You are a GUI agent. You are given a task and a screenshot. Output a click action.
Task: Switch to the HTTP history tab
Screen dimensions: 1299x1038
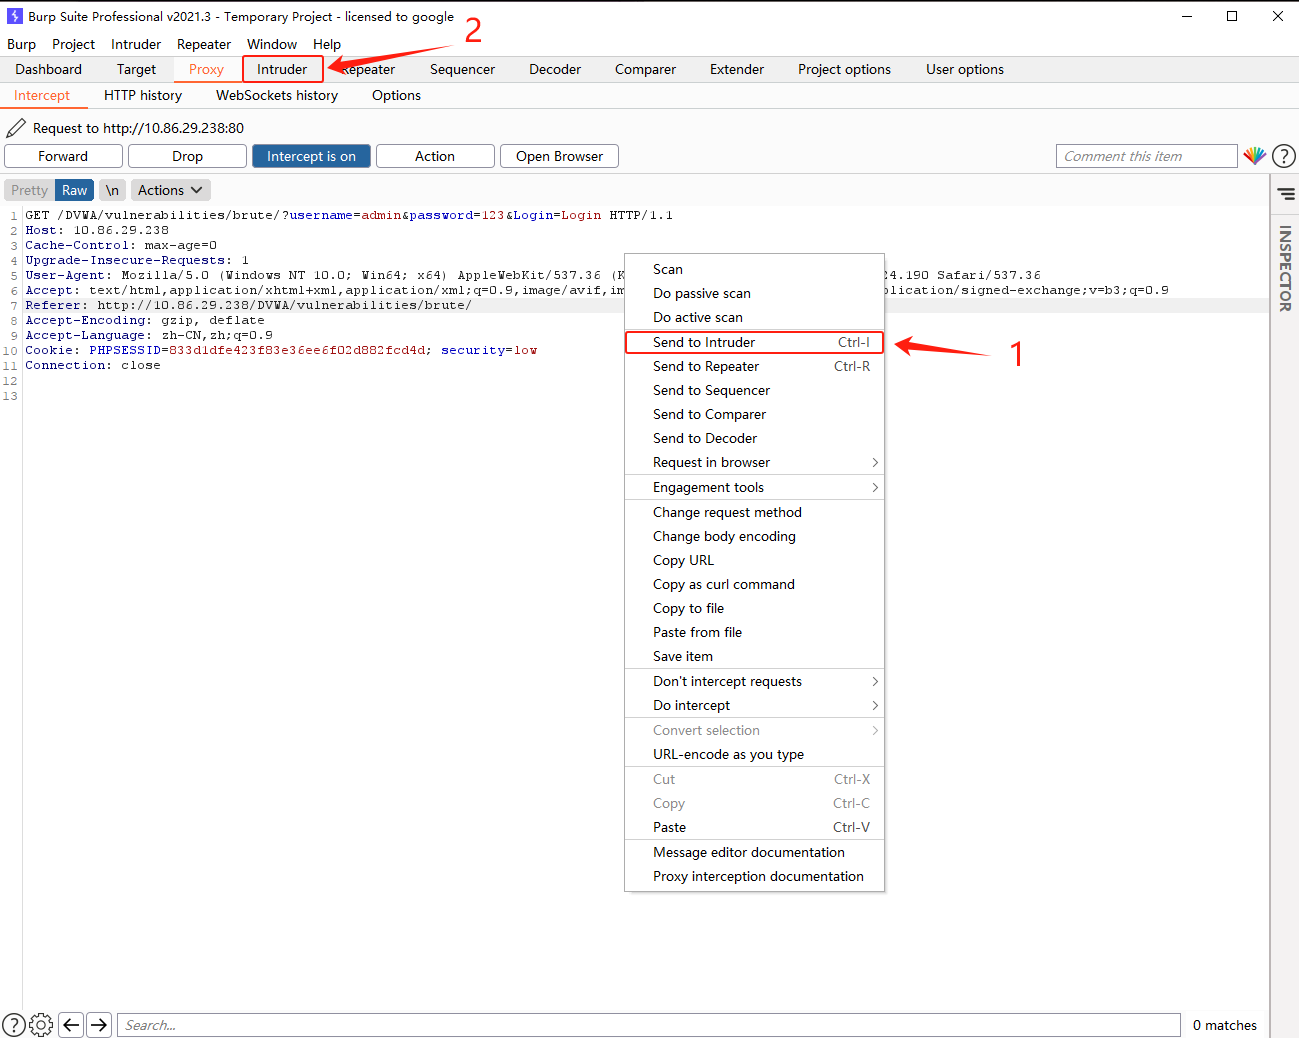coord(143,95)
